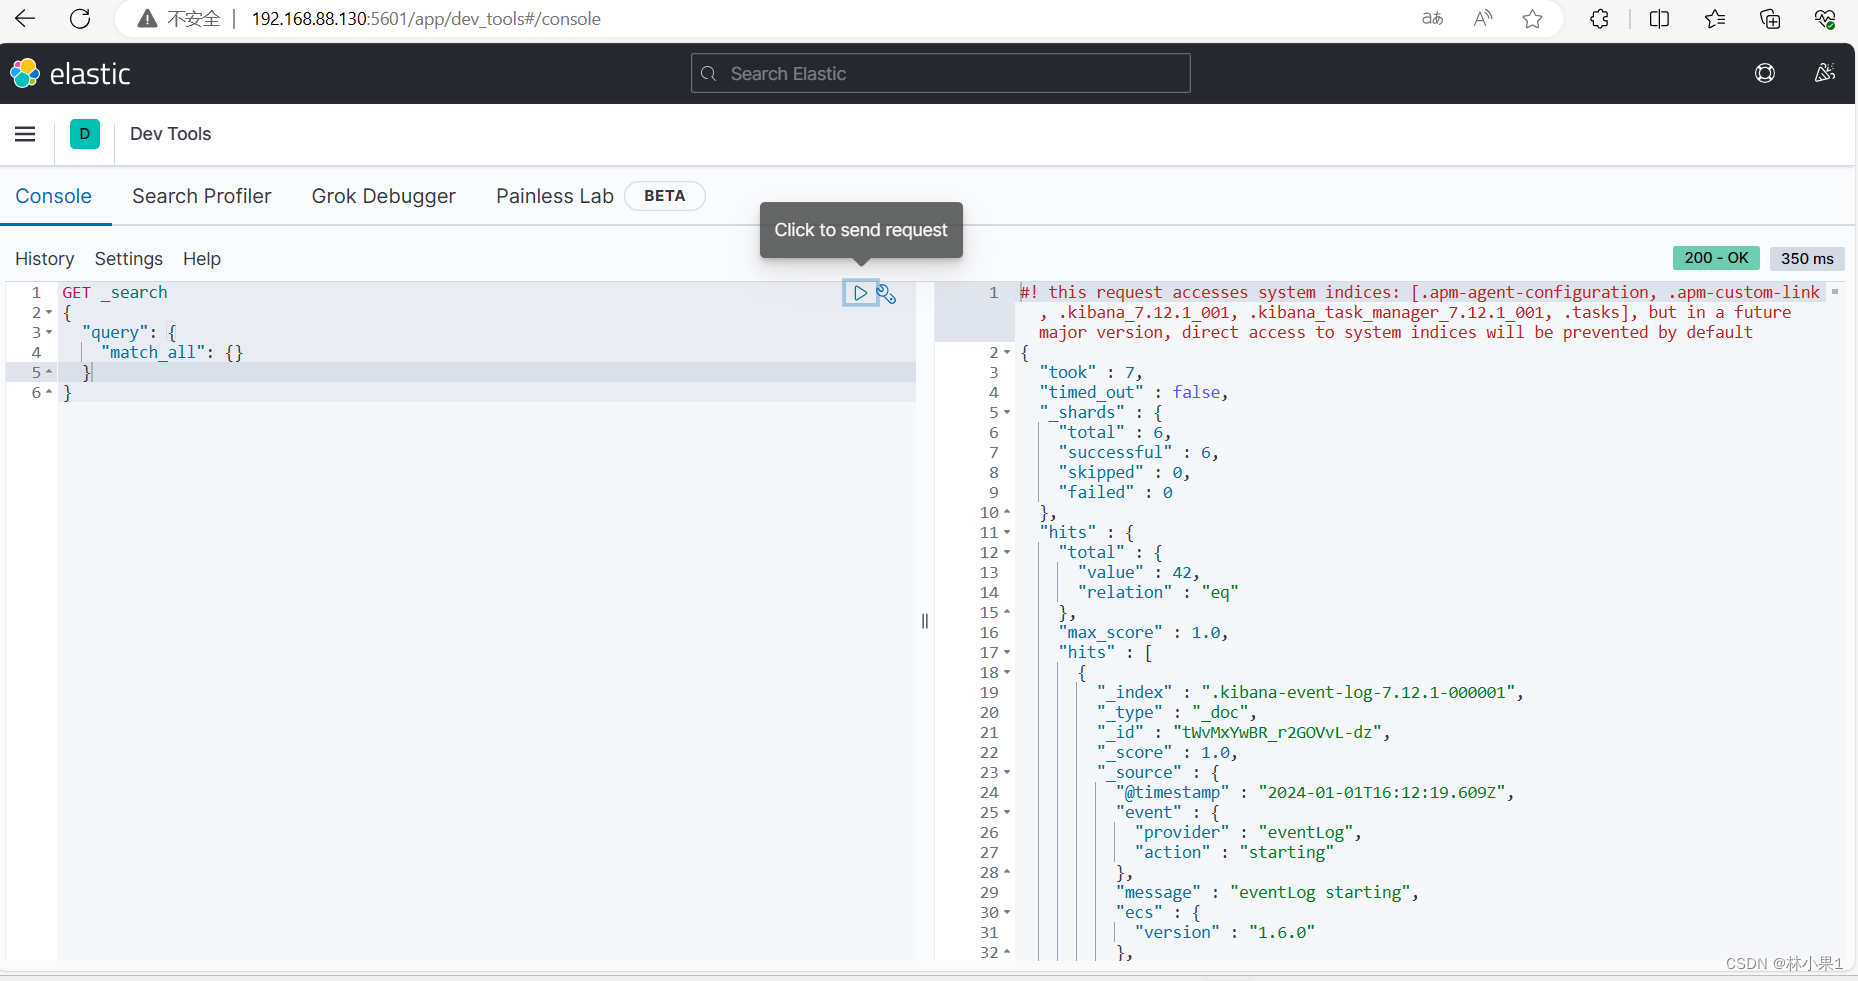Open the Console tab

point(54,196)
